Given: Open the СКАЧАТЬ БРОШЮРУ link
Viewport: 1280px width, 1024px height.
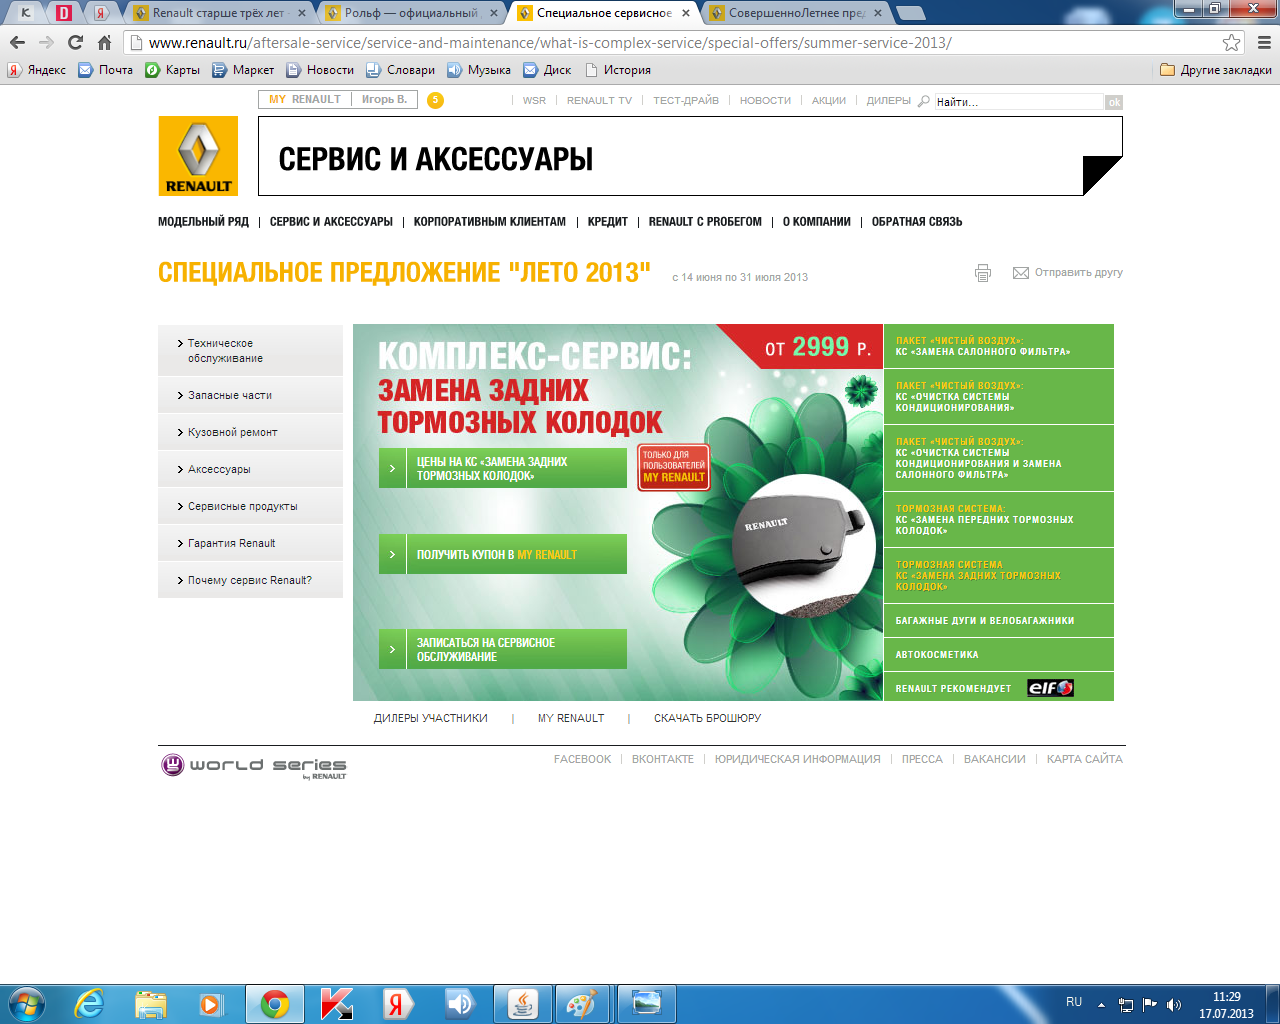Looking at the screenshot, I should click(x=707, y=718).
